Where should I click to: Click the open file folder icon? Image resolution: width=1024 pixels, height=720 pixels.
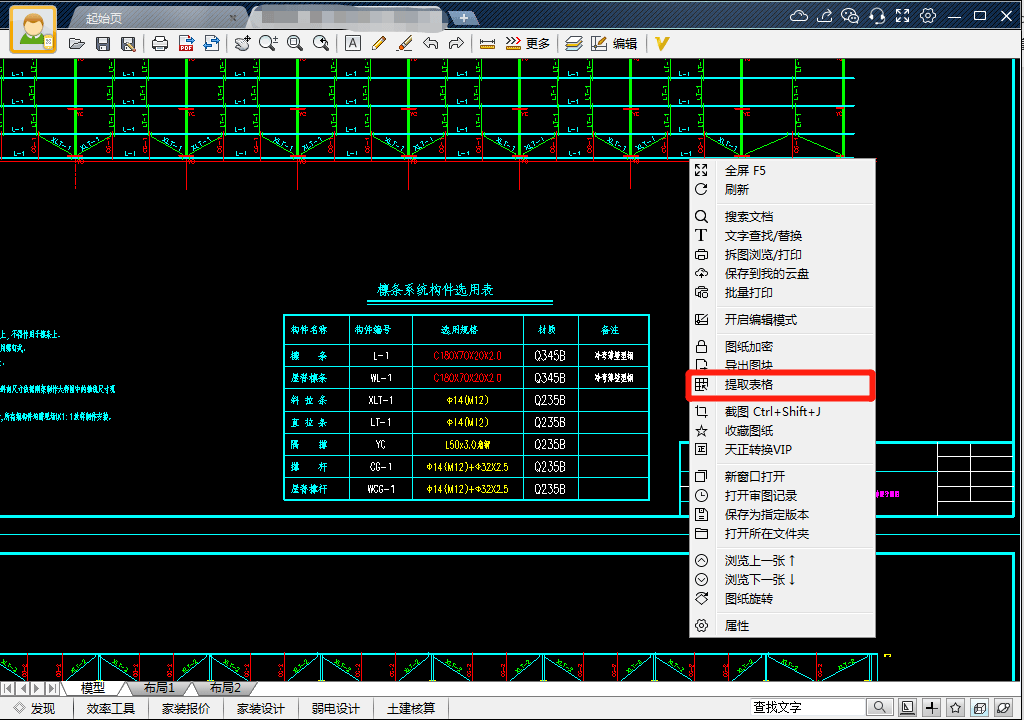click(76, 43)
